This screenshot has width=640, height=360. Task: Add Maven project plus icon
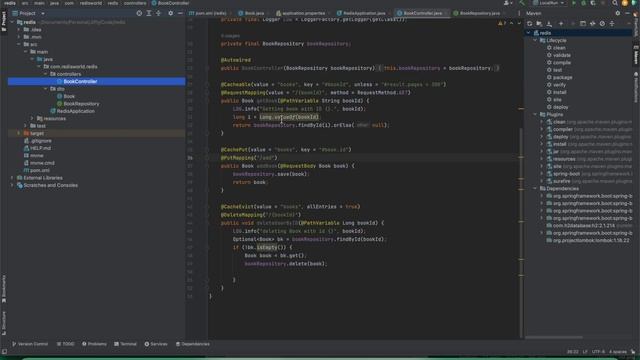coord(561,24)
